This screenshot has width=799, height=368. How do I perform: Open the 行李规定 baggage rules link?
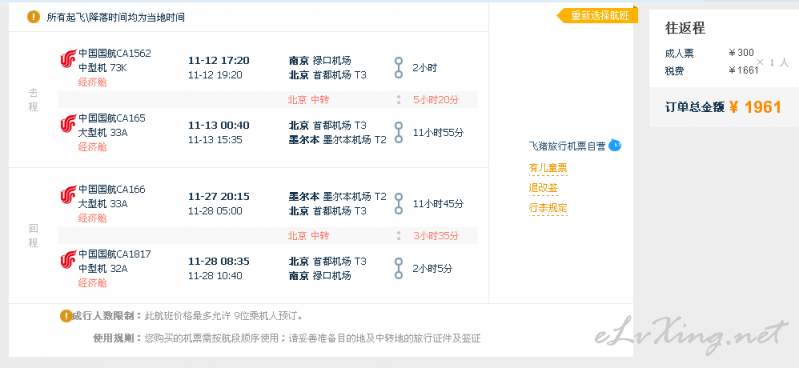[548, 208]
